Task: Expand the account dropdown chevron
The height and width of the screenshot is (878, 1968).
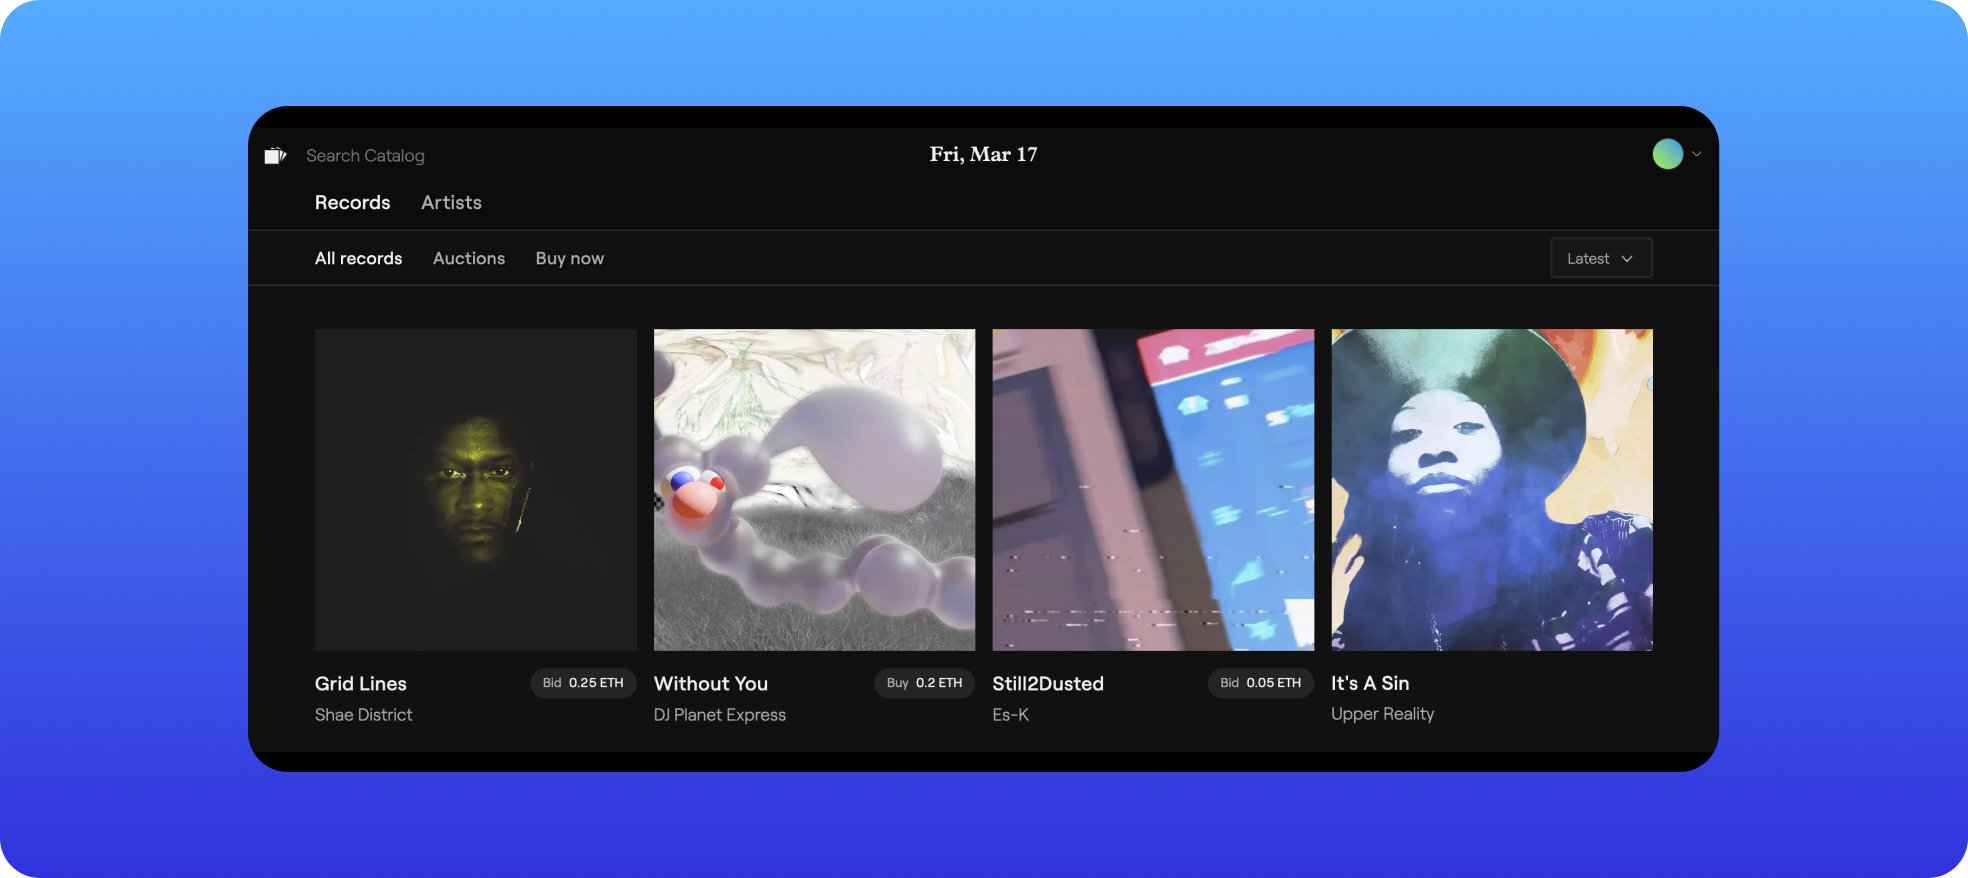Action: [x=1697, y=154]
